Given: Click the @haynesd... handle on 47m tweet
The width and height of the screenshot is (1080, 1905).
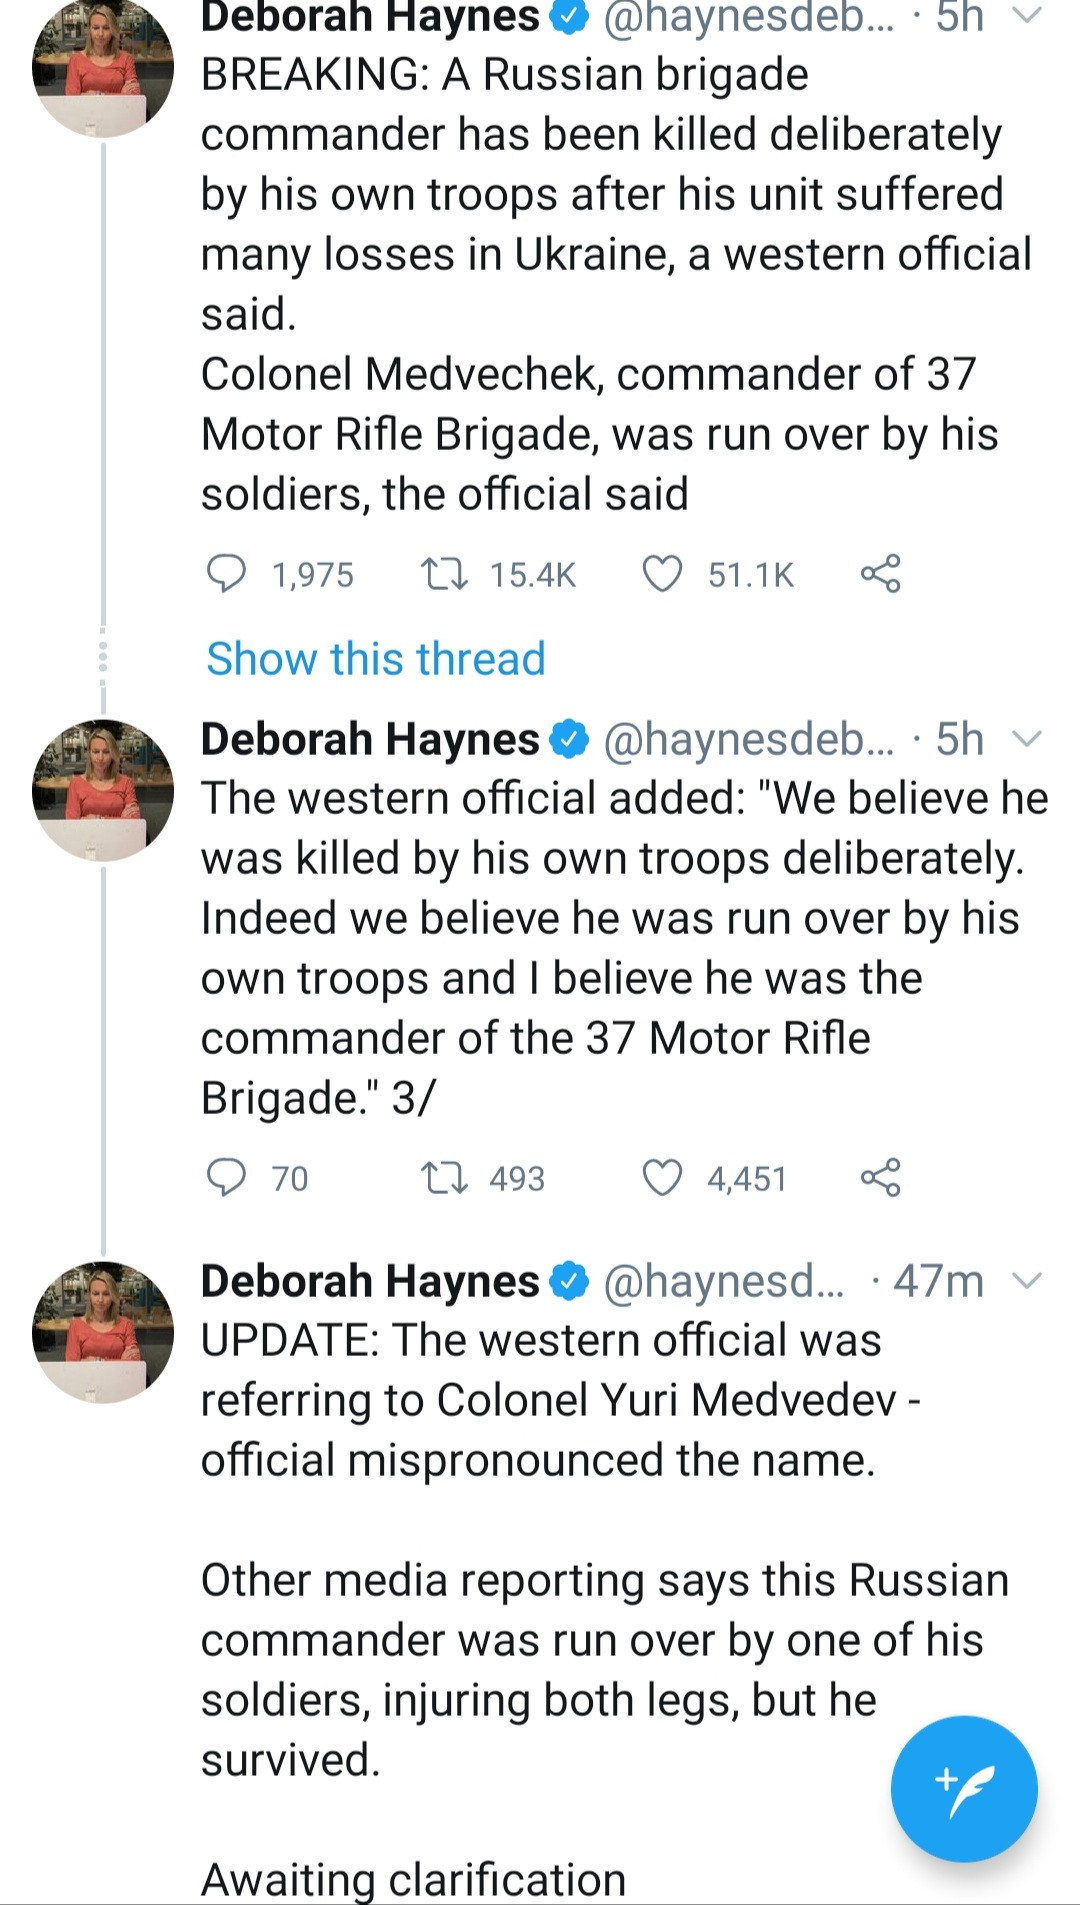Looking at the screenshot, I should click(723, 1281).
